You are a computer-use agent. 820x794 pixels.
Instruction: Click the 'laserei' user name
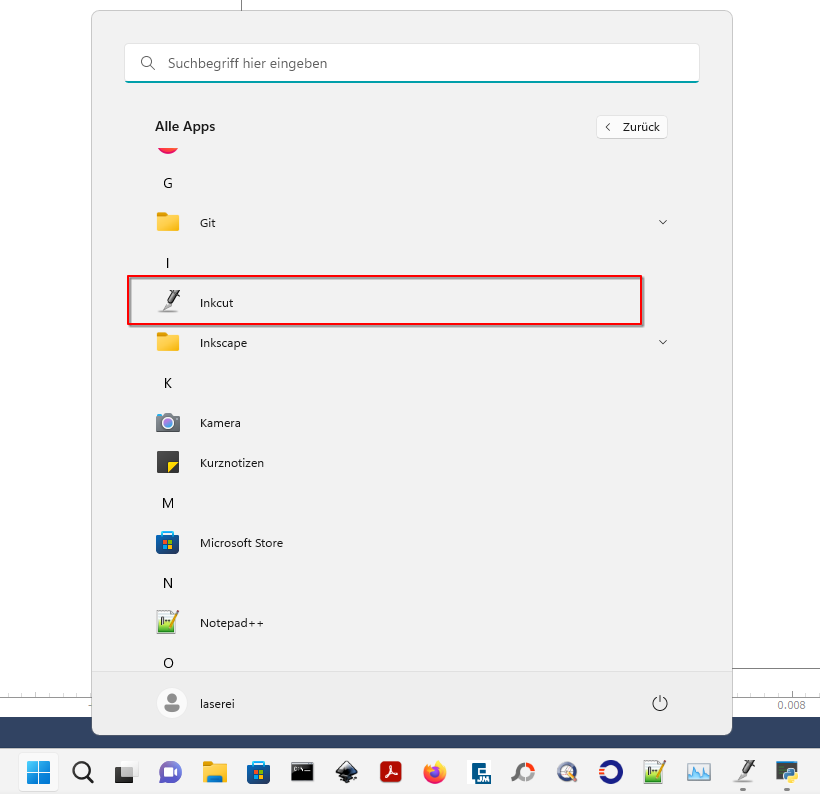click(x=217, y=704)
